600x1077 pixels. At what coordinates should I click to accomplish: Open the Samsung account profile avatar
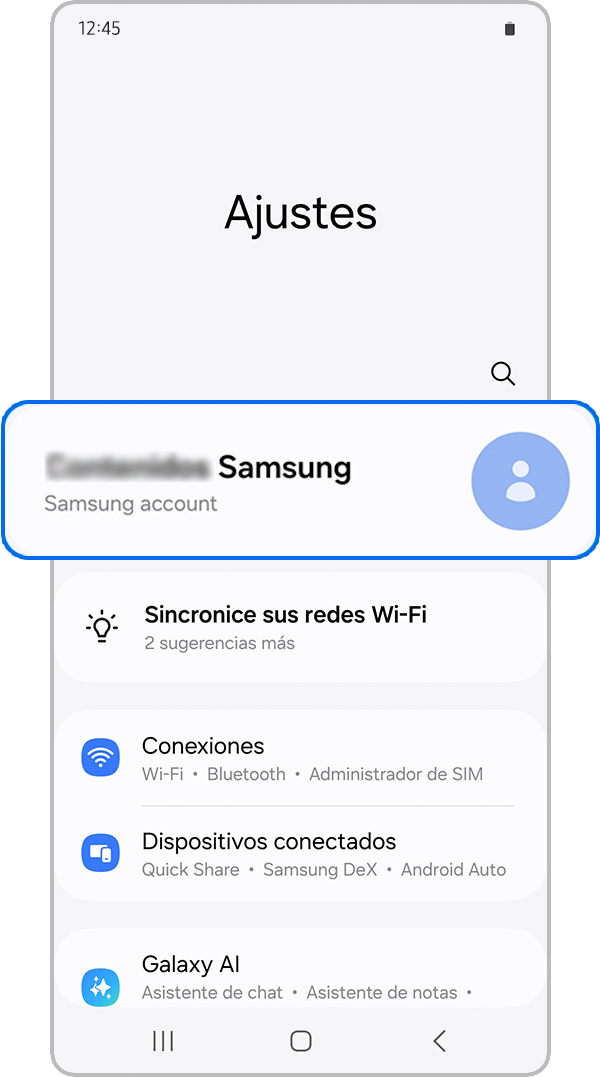tap(520, 481)
